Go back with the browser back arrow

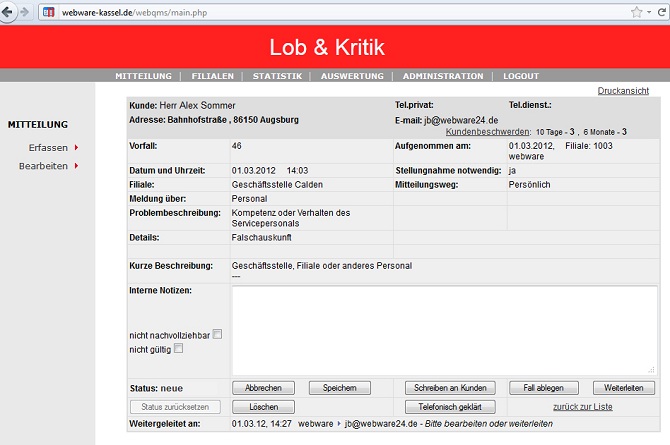pyautogui.click(x=7, y=12)
